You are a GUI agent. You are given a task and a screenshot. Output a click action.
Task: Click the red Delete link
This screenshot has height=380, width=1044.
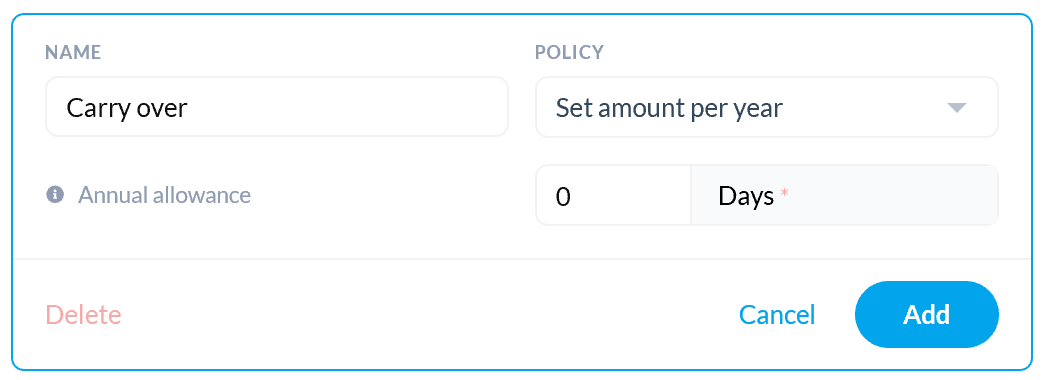[83, 315]
